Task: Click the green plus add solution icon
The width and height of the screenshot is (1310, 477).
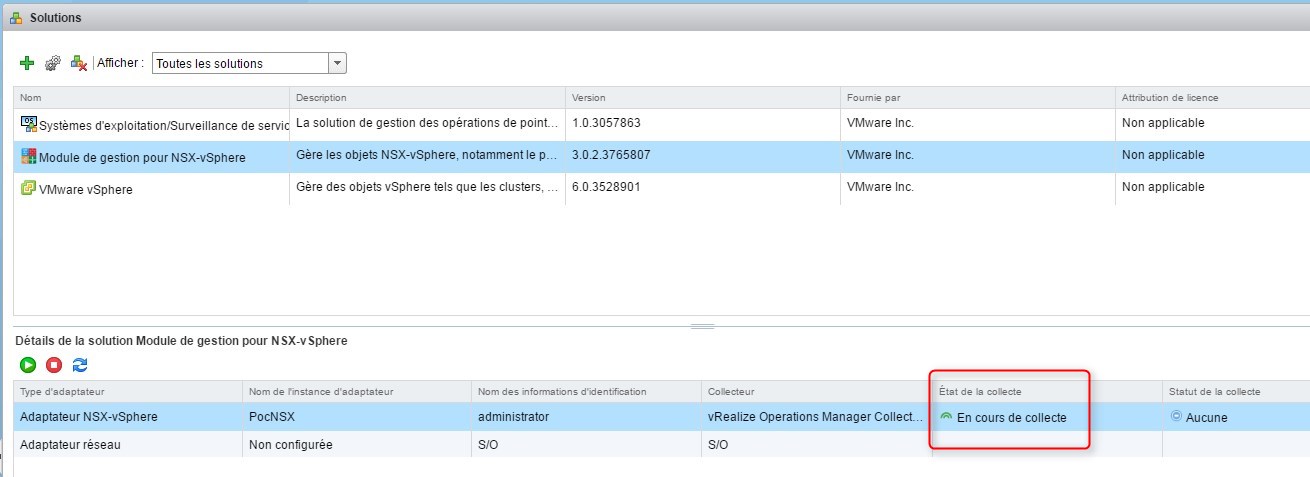Action: pyautogui.click(x=27, y=63)
